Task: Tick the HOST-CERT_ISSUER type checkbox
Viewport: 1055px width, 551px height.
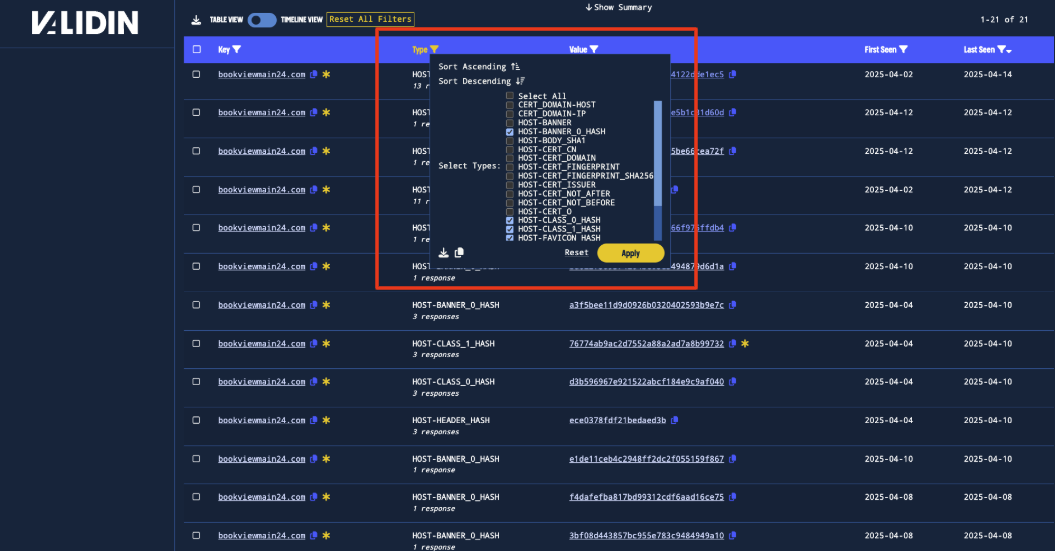Action: (510, 185)
